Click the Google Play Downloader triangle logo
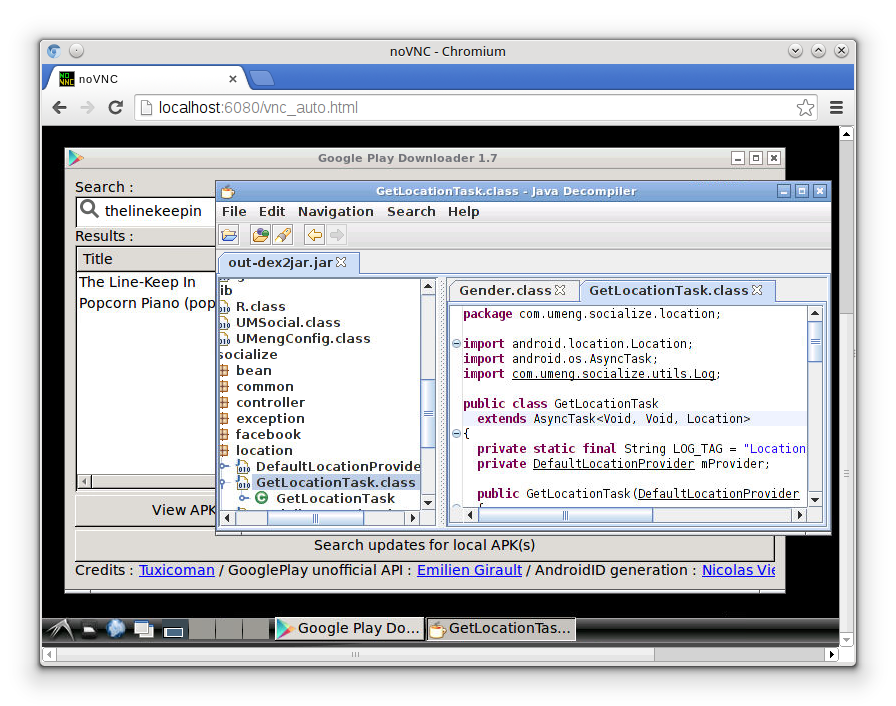Viewport: 896px width, 706px height. (76, 158)
